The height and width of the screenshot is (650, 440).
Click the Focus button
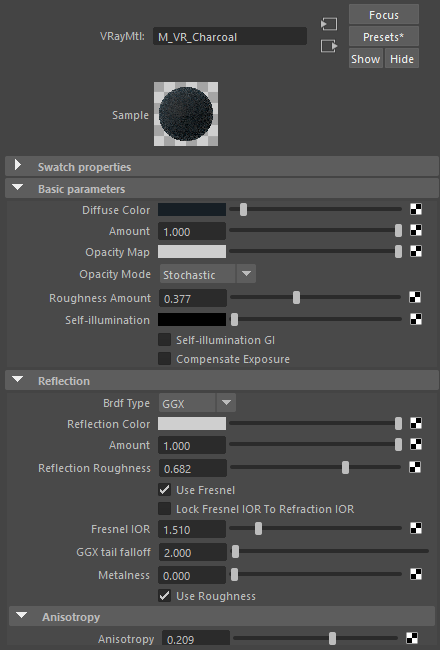[384, 15]
